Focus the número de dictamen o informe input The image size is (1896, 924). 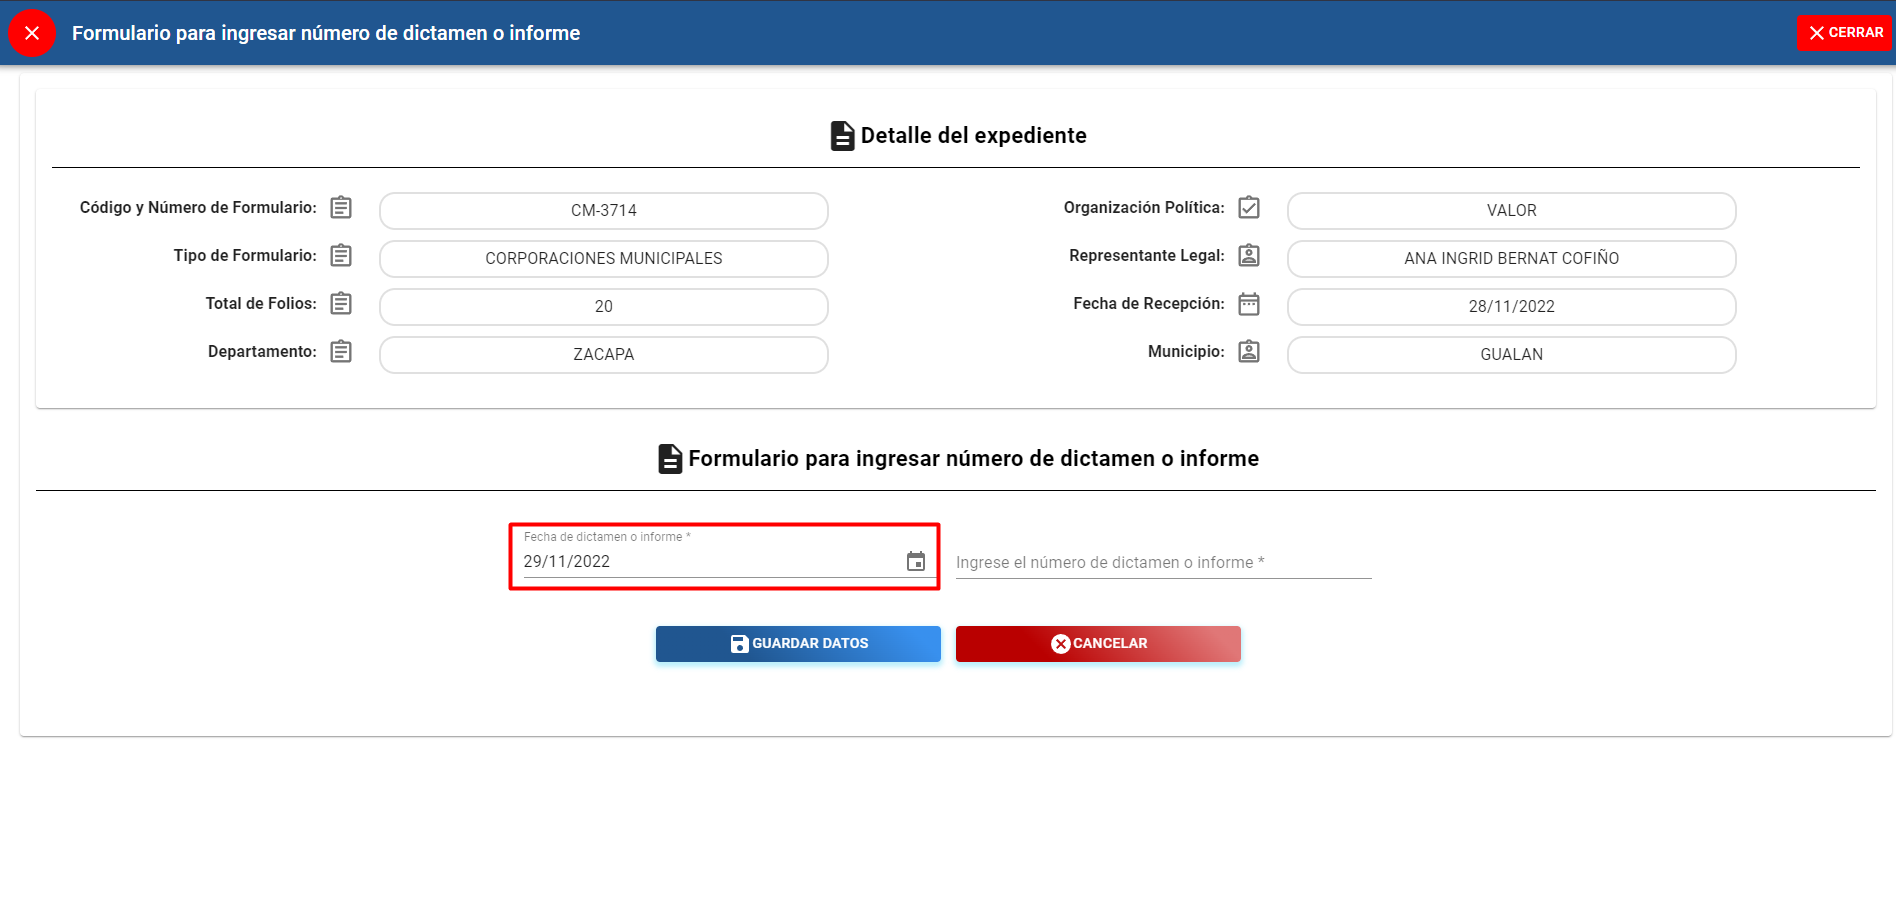[x=1162, y=562]
